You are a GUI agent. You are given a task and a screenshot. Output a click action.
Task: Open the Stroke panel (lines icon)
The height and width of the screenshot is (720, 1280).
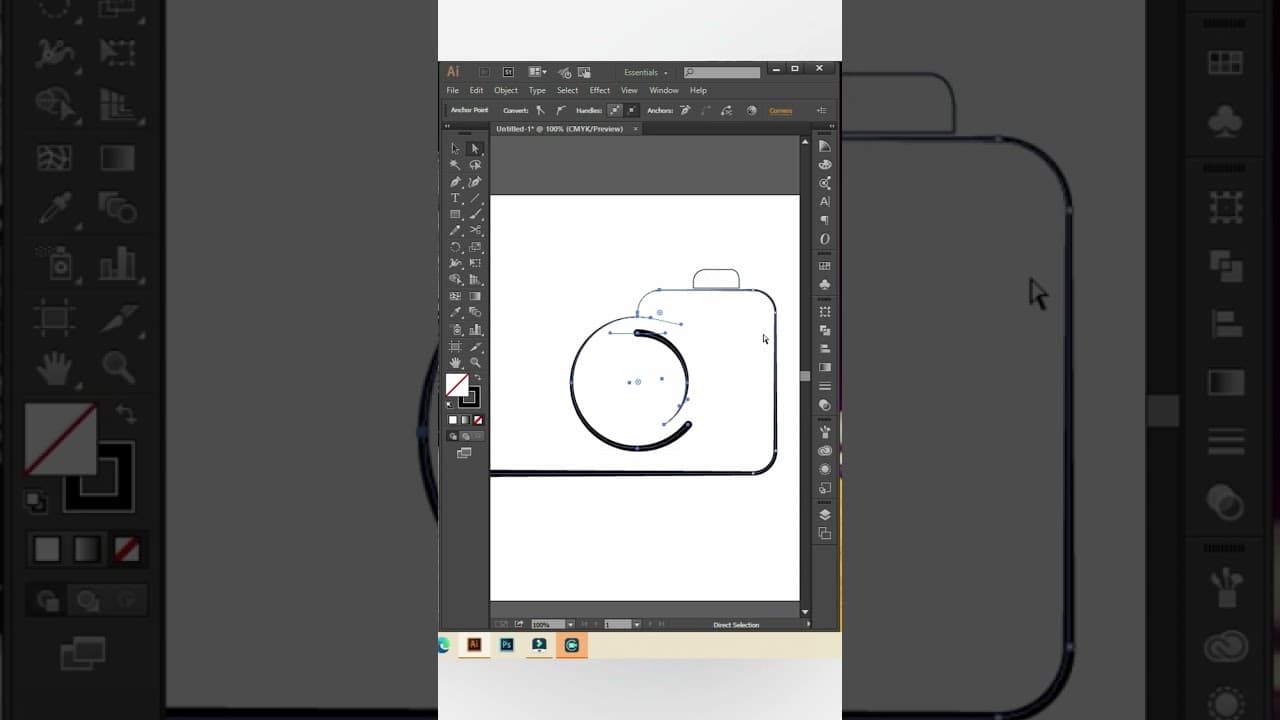pyautogui.click(x=825, y=386)
